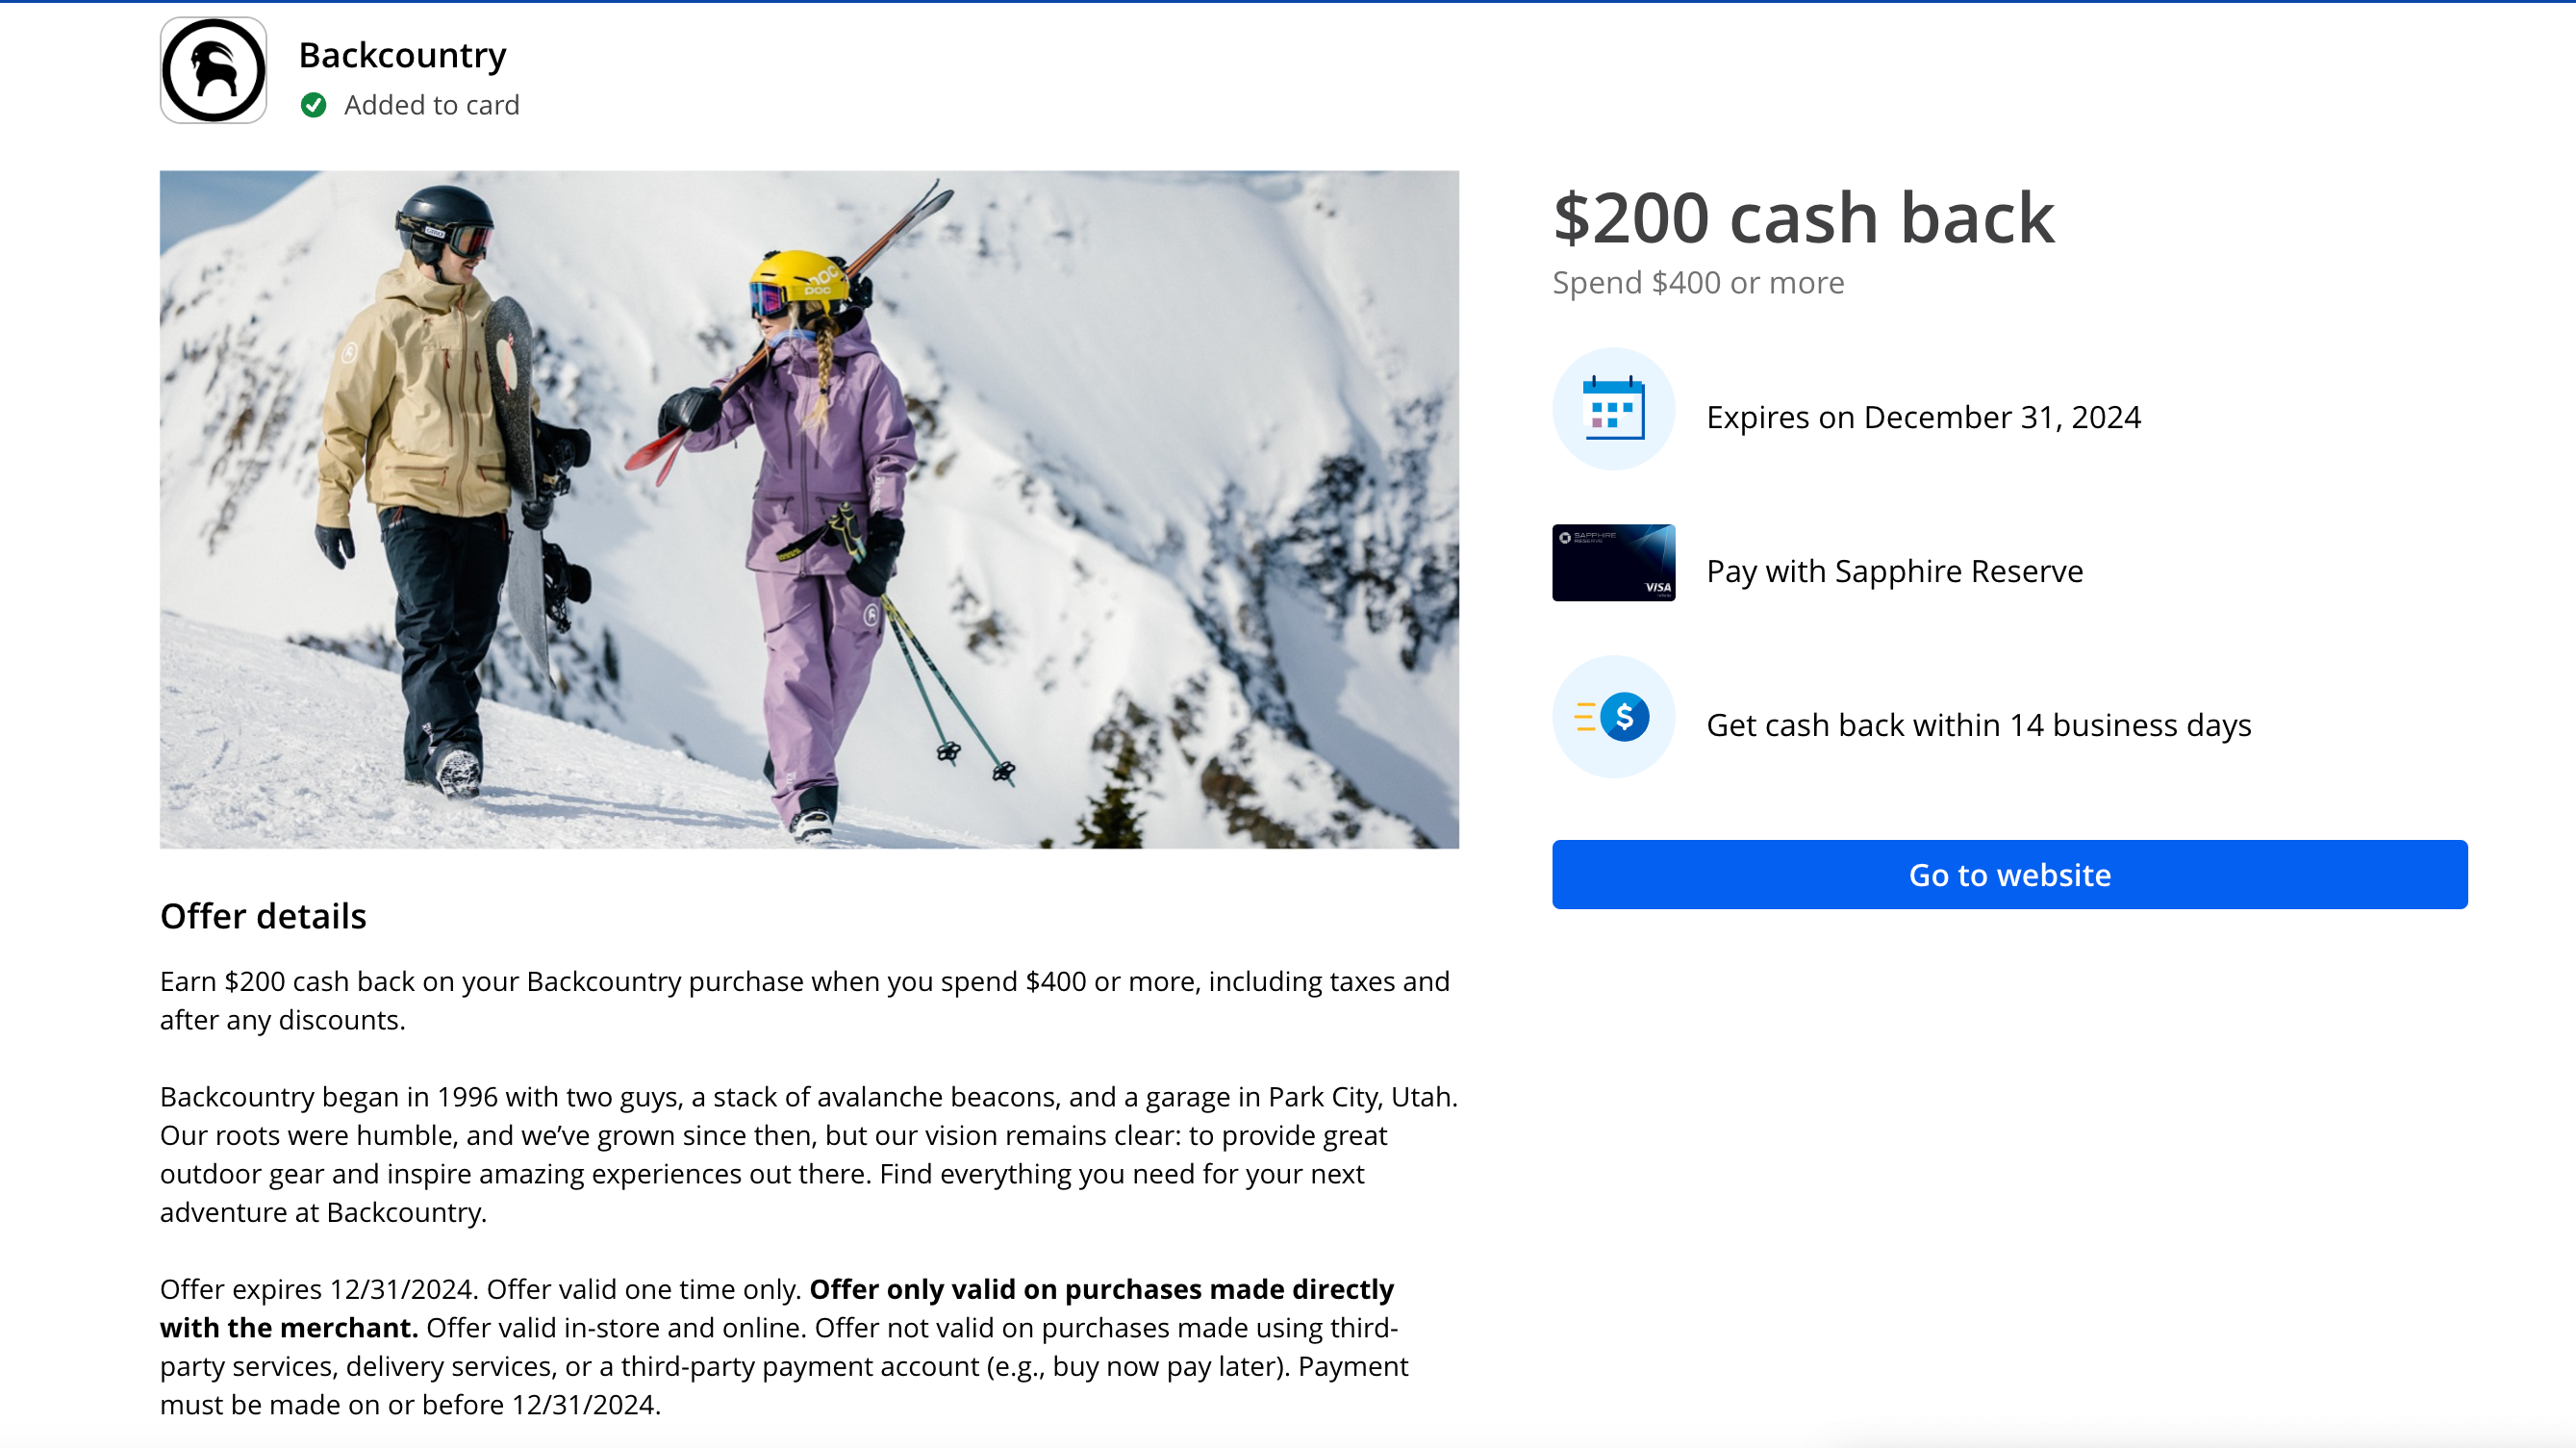Click the Backcountry goat logo icon
The height and width of the screenshot is (1448, 2576).
(213, 70)
